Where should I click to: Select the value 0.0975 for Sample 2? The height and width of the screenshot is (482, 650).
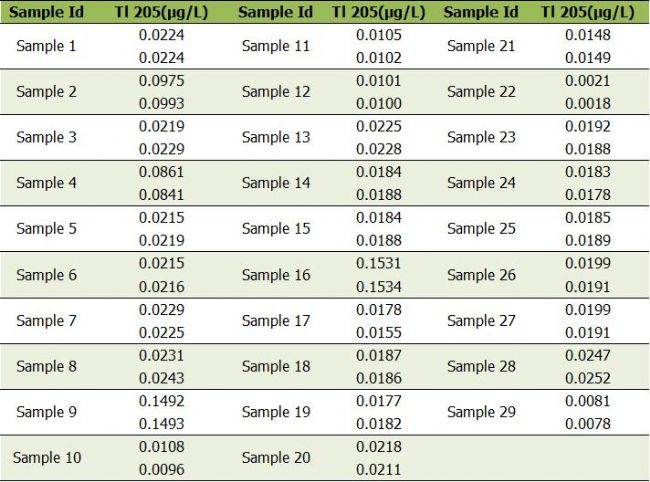(162, 80)
